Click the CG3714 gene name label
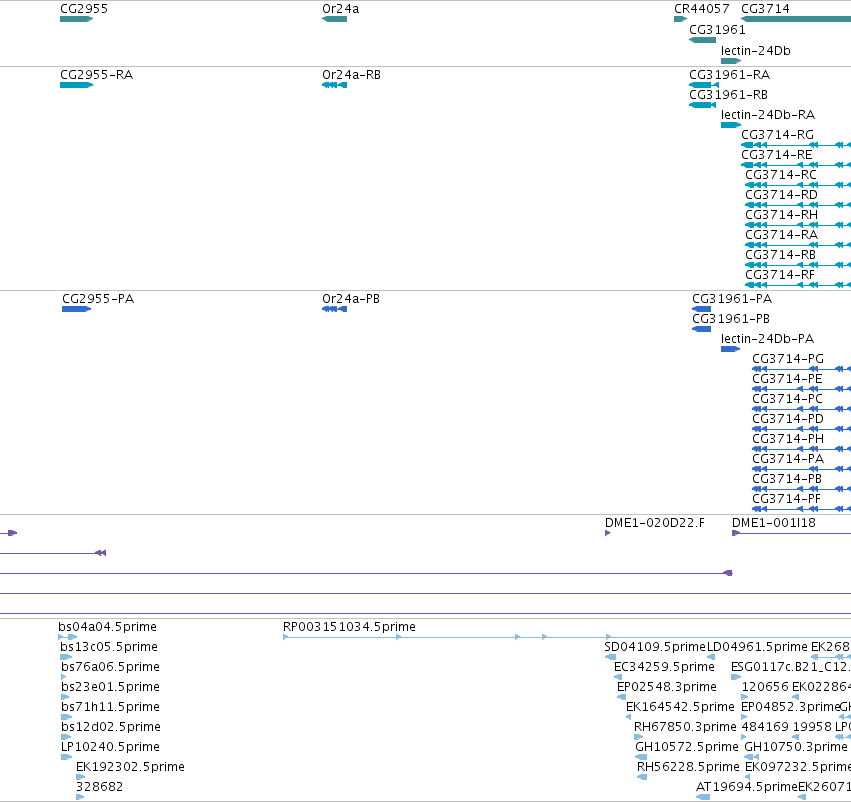 pos(765,9)
